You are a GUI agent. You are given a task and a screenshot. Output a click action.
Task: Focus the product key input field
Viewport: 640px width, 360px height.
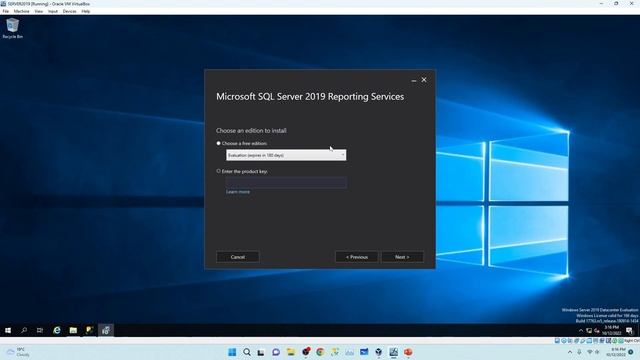[286, 182]
